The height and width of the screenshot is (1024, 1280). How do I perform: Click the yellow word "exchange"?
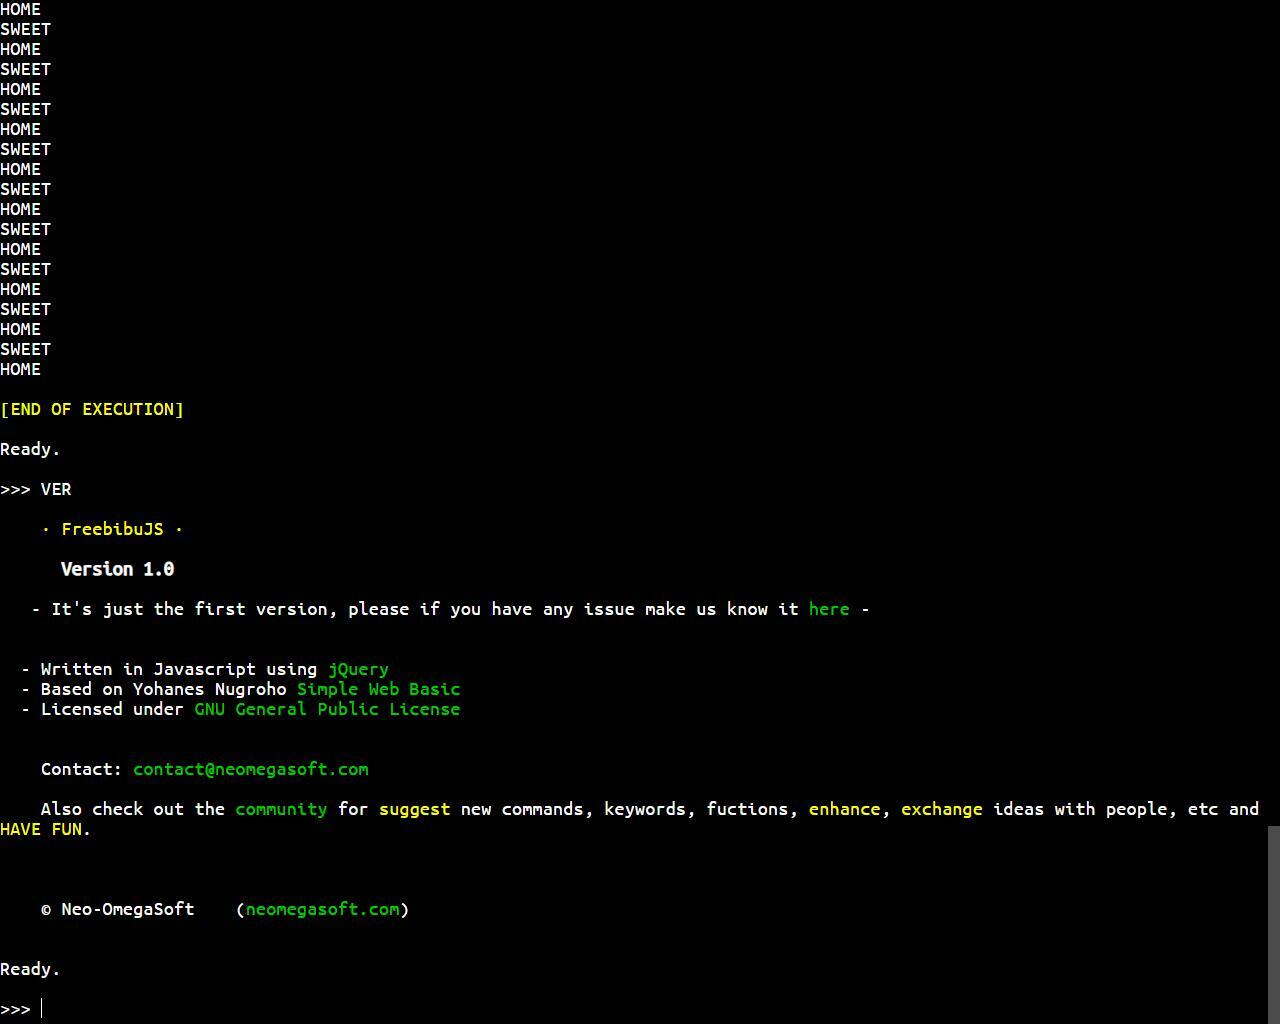pos(941,809)
